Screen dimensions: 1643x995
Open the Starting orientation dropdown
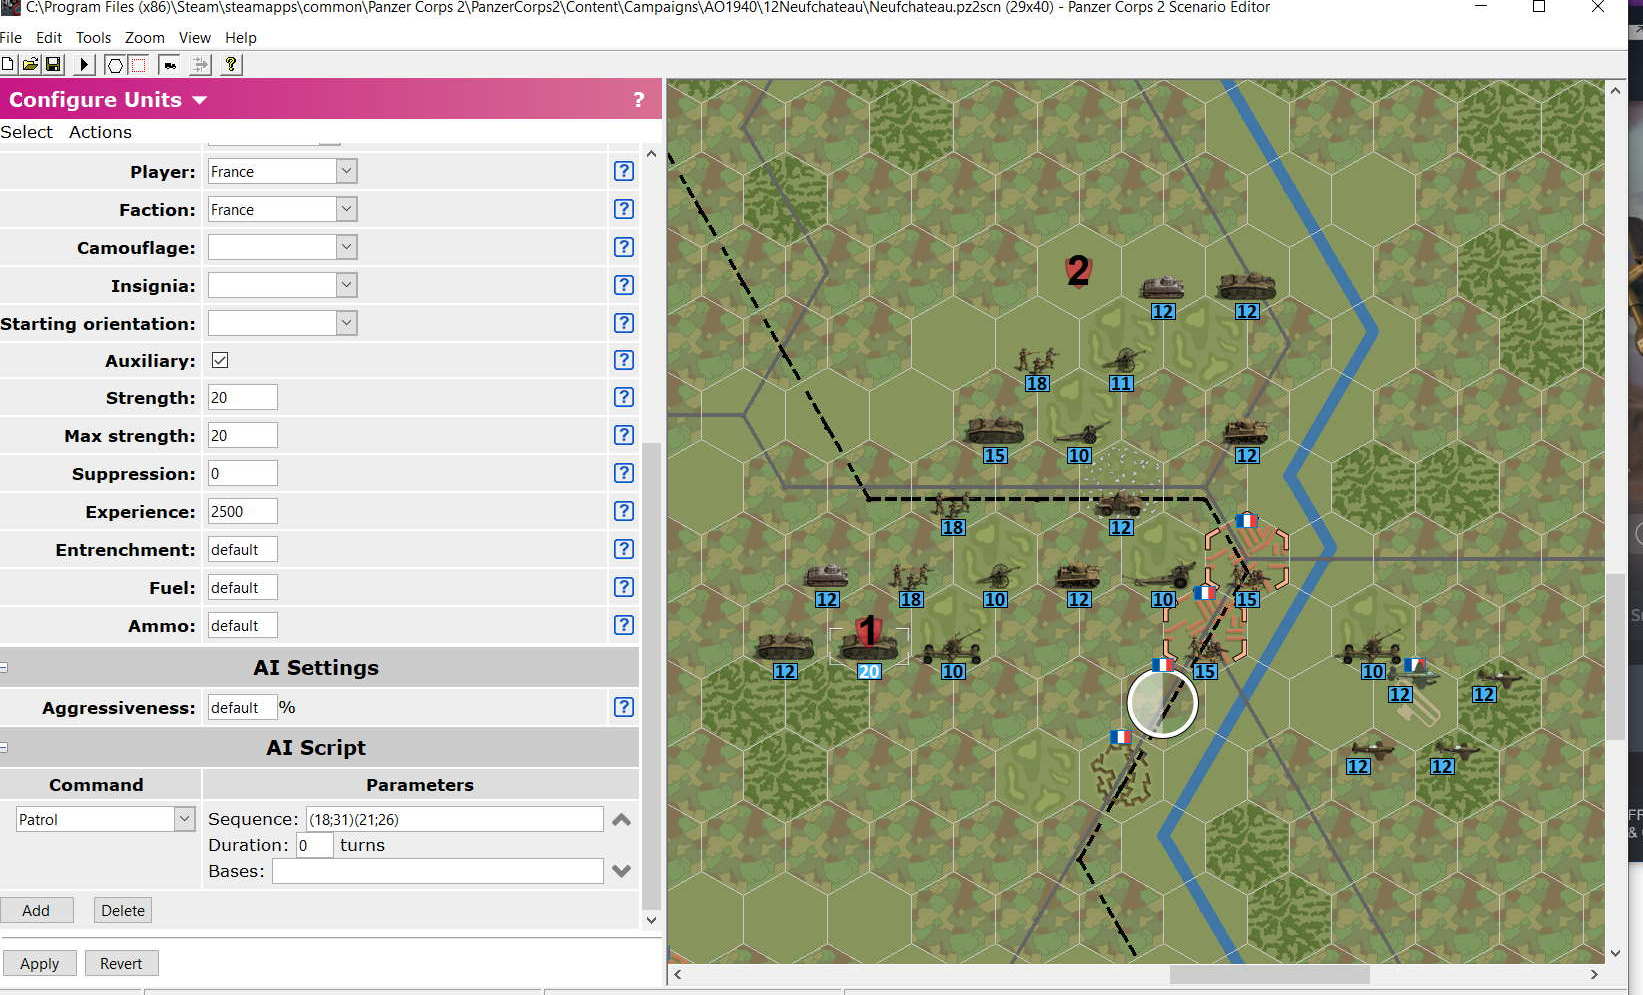click(346, 323)
